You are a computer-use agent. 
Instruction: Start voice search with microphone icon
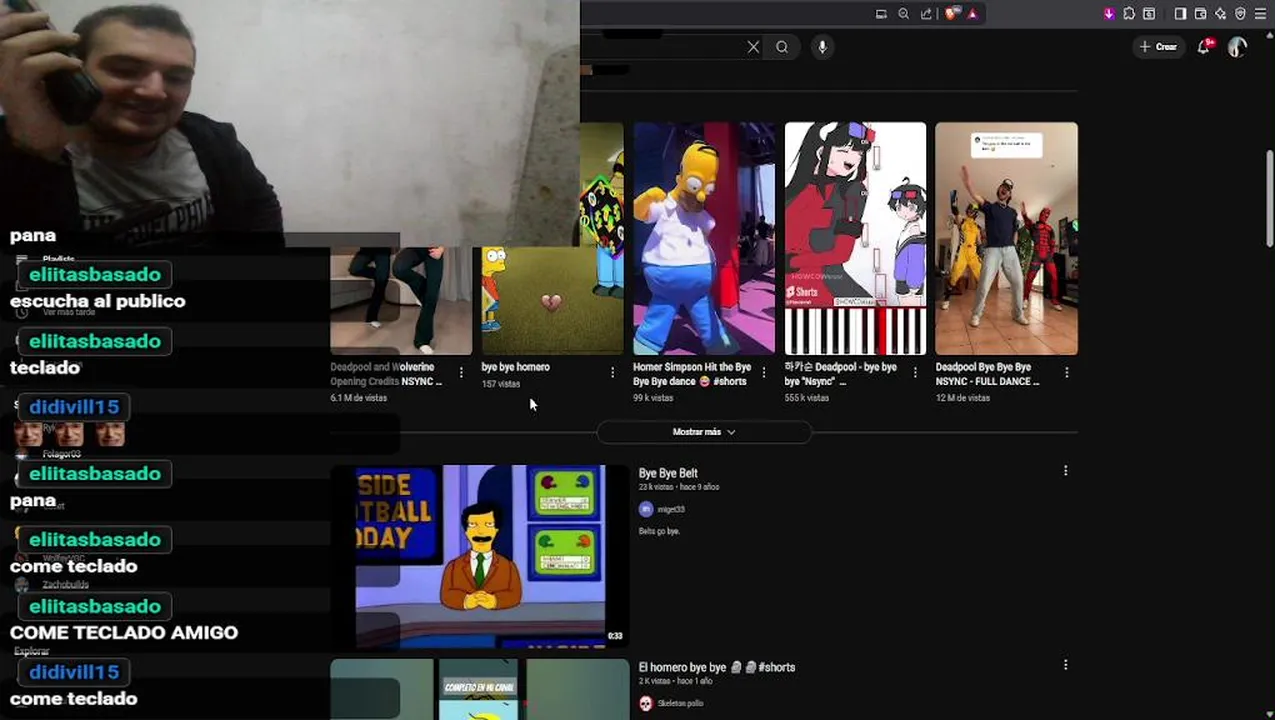point(822,47)
